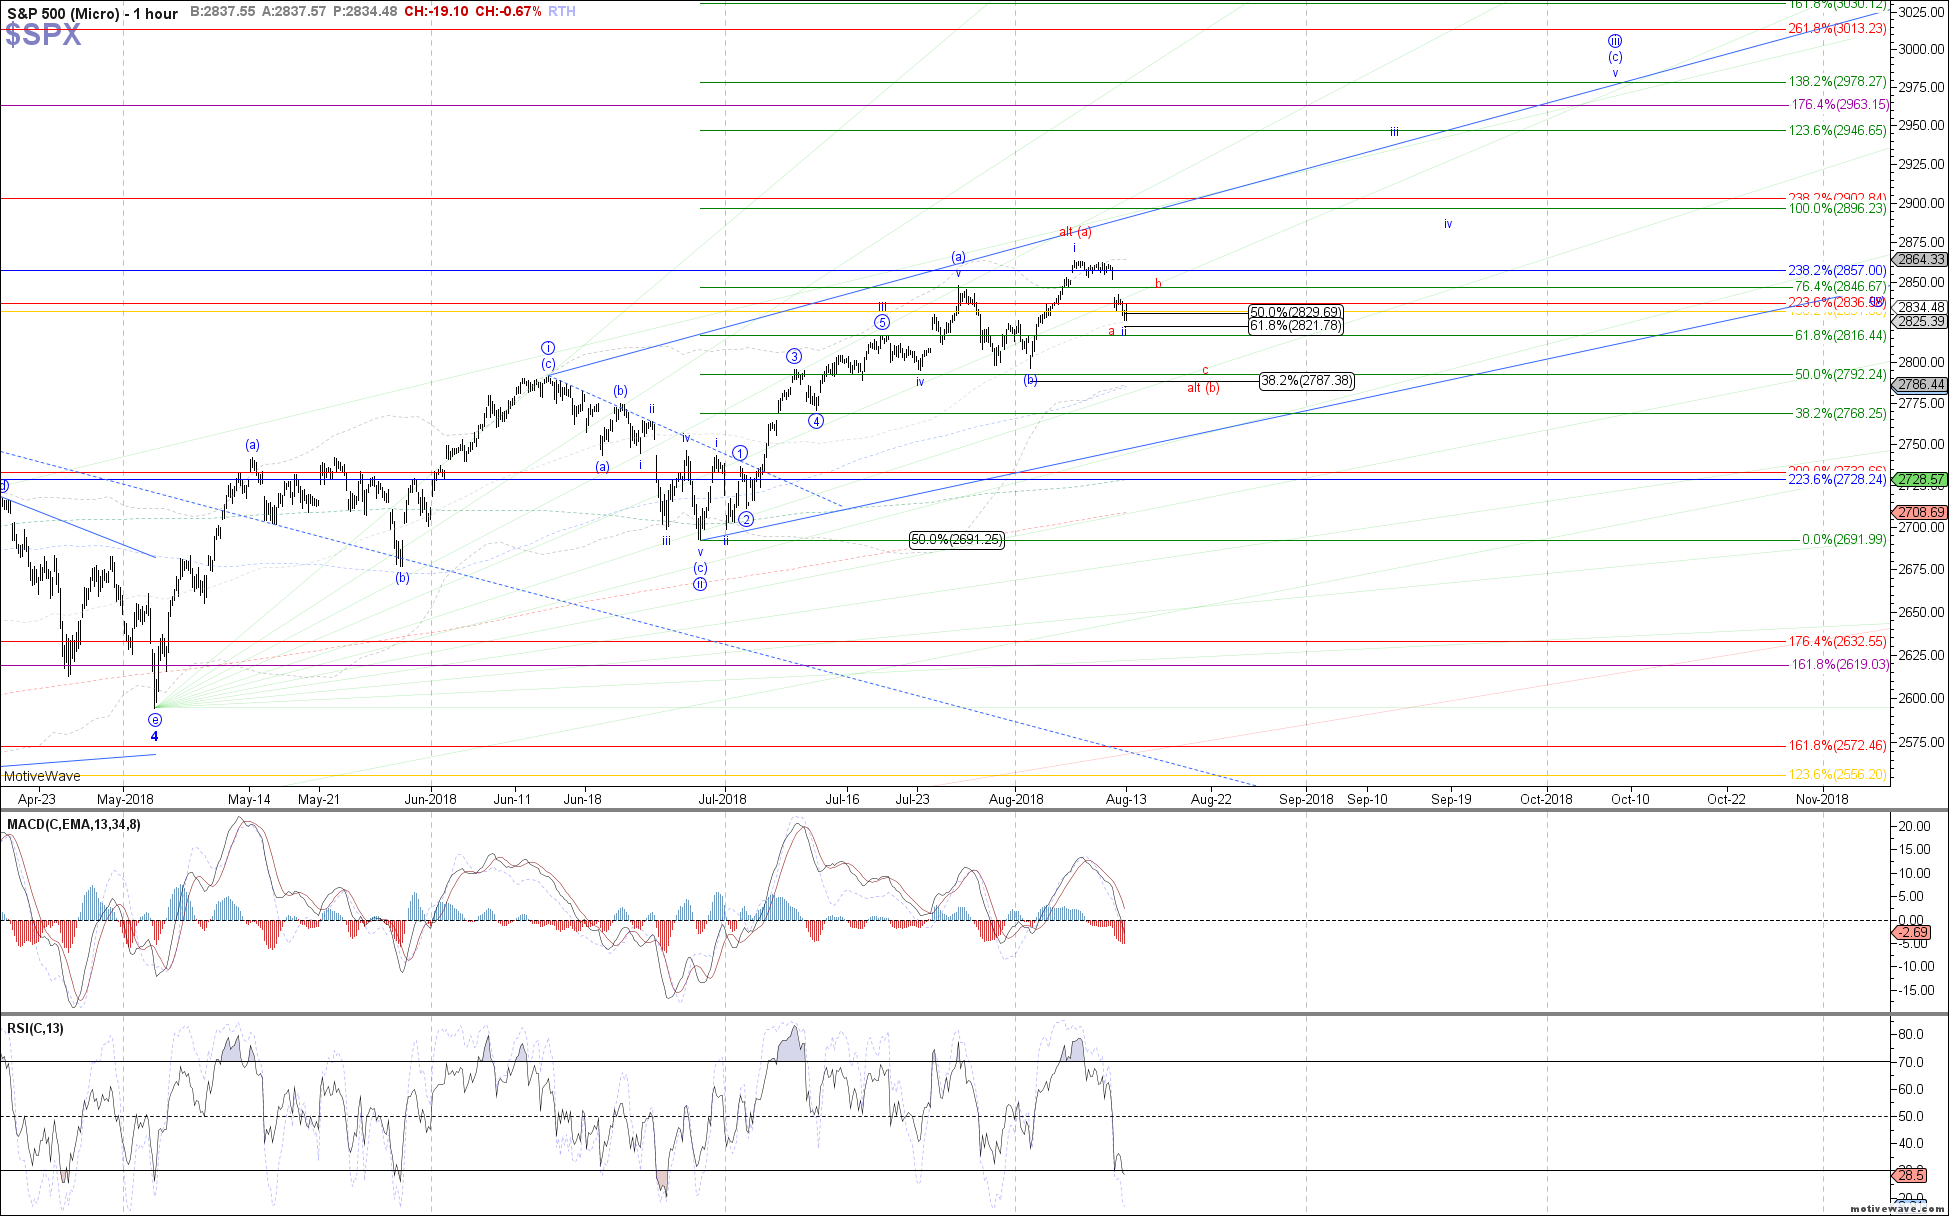Viewport: 1949px width, 1216px height.
Task: Click the MotiveWave label on the chart
Action: point(42,776)
